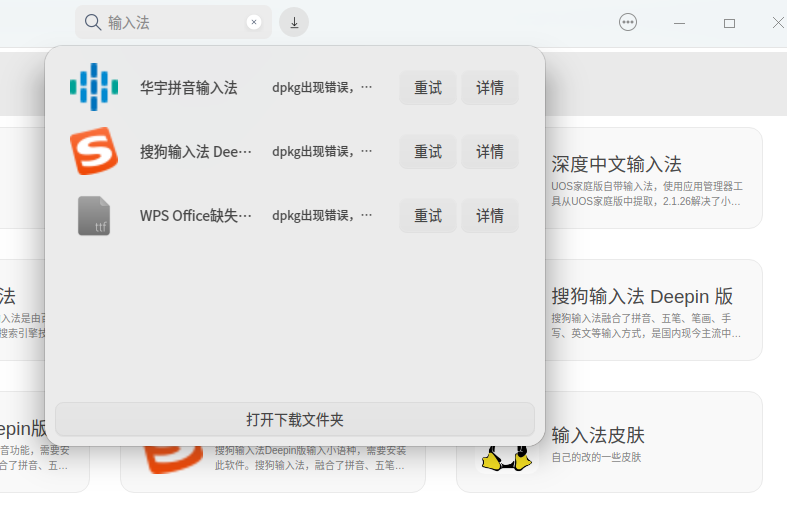View details for 搜狗输入法 Deepin
Image resolution: width=787 pixels, height=521 pixels.
pyautogui.click(x=490, y=152)
